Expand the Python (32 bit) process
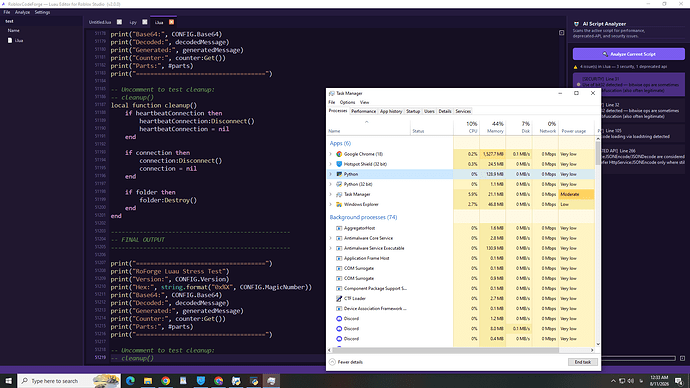This screenshot has width=690, height=388. point(330,184)
